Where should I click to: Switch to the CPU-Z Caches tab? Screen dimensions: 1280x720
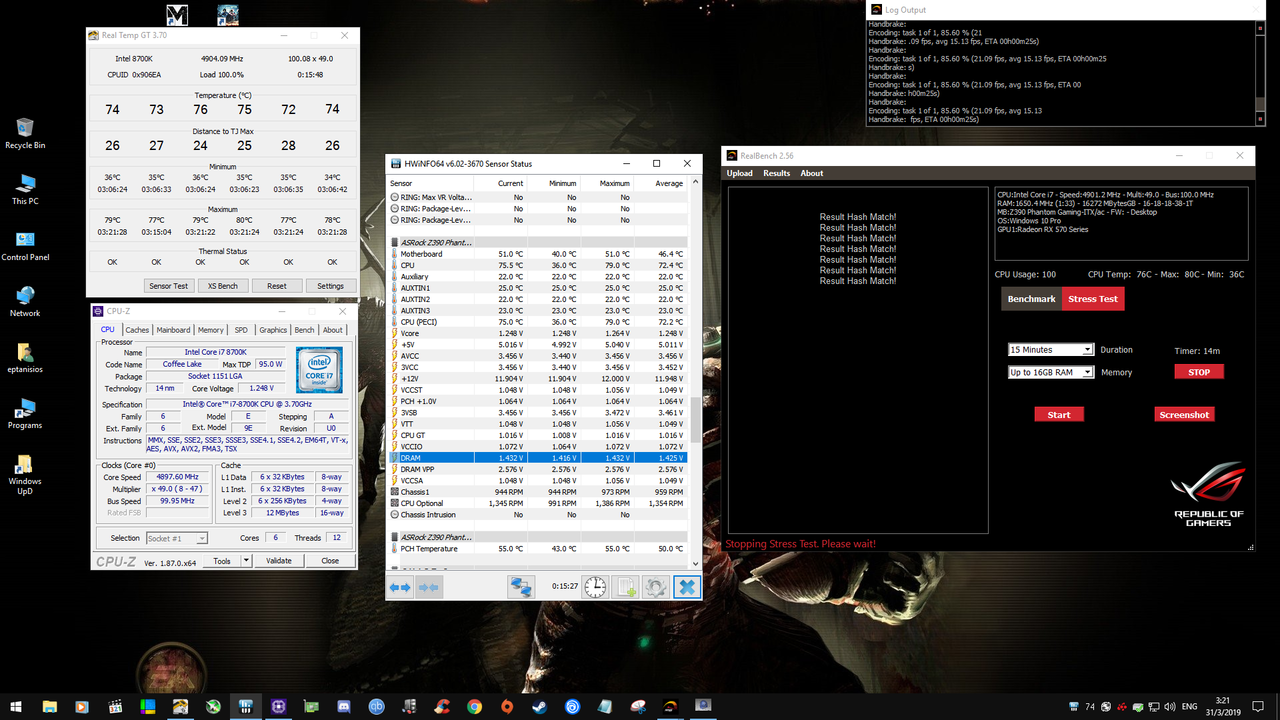[x=137, y=329]
